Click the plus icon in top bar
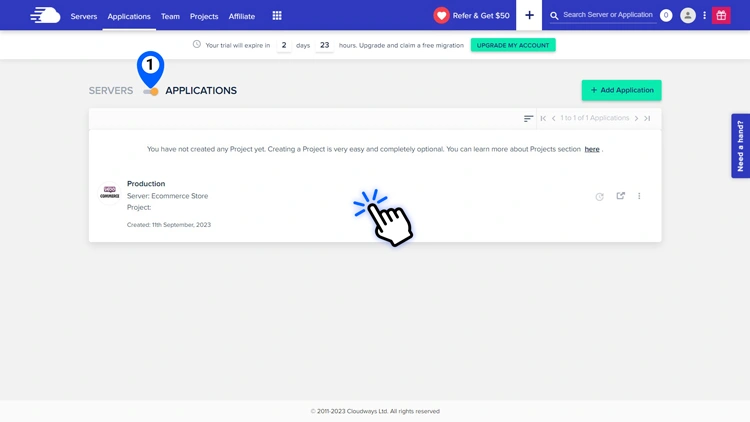This screenshot has height=422, width=750. tap(529, 15)
